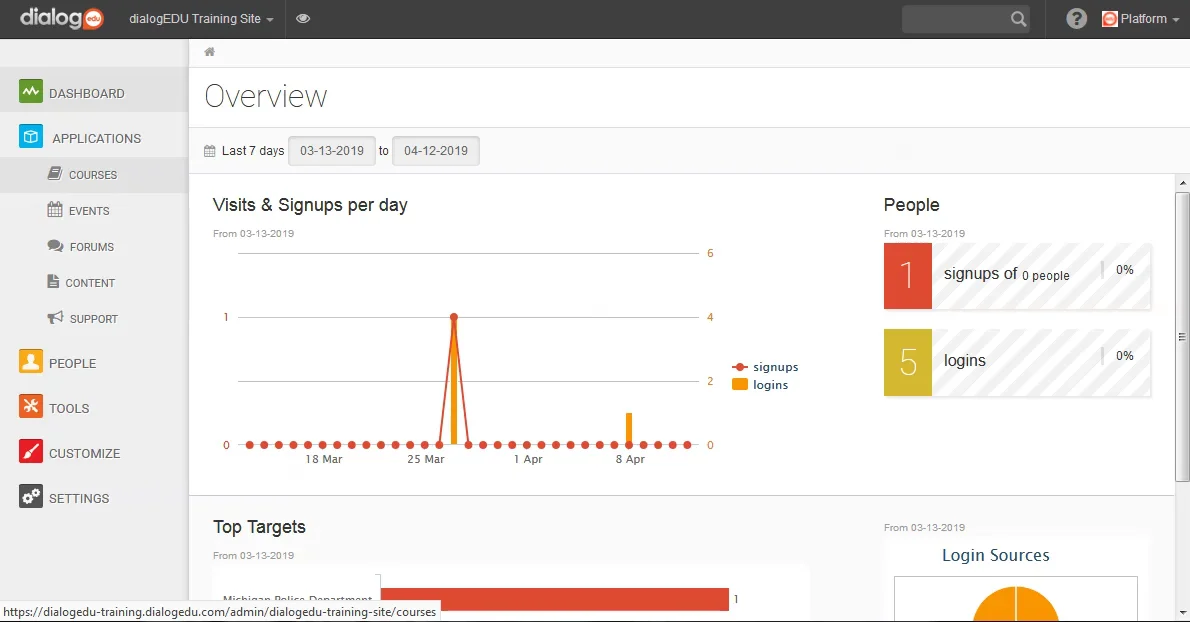1190x622 pixels.
Task: Open the signups of 0 people card
Action: tap(1017, 276)
